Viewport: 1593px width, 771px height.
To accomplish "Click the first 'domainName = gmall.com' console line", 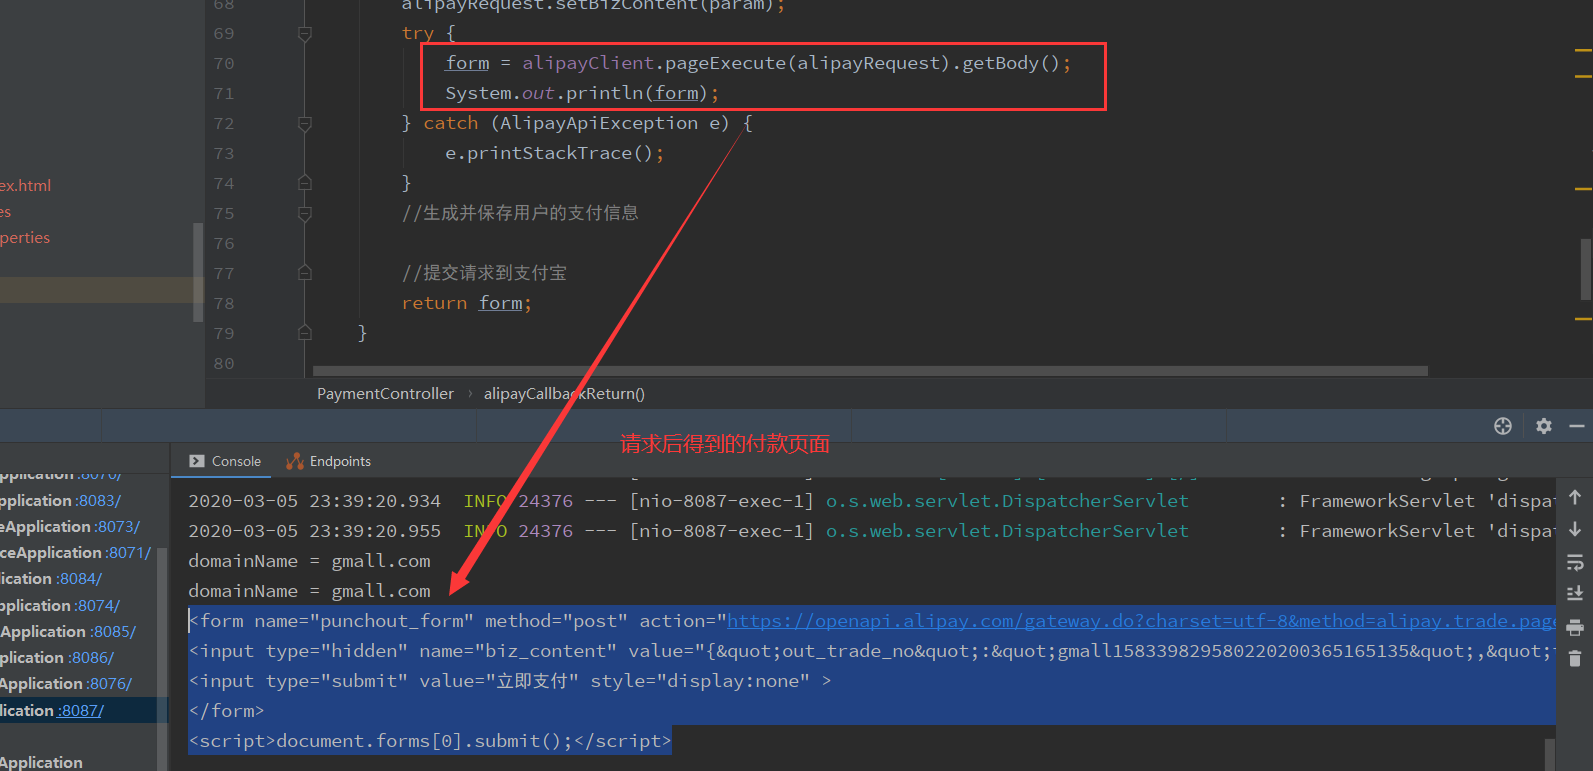I will 310,561.
